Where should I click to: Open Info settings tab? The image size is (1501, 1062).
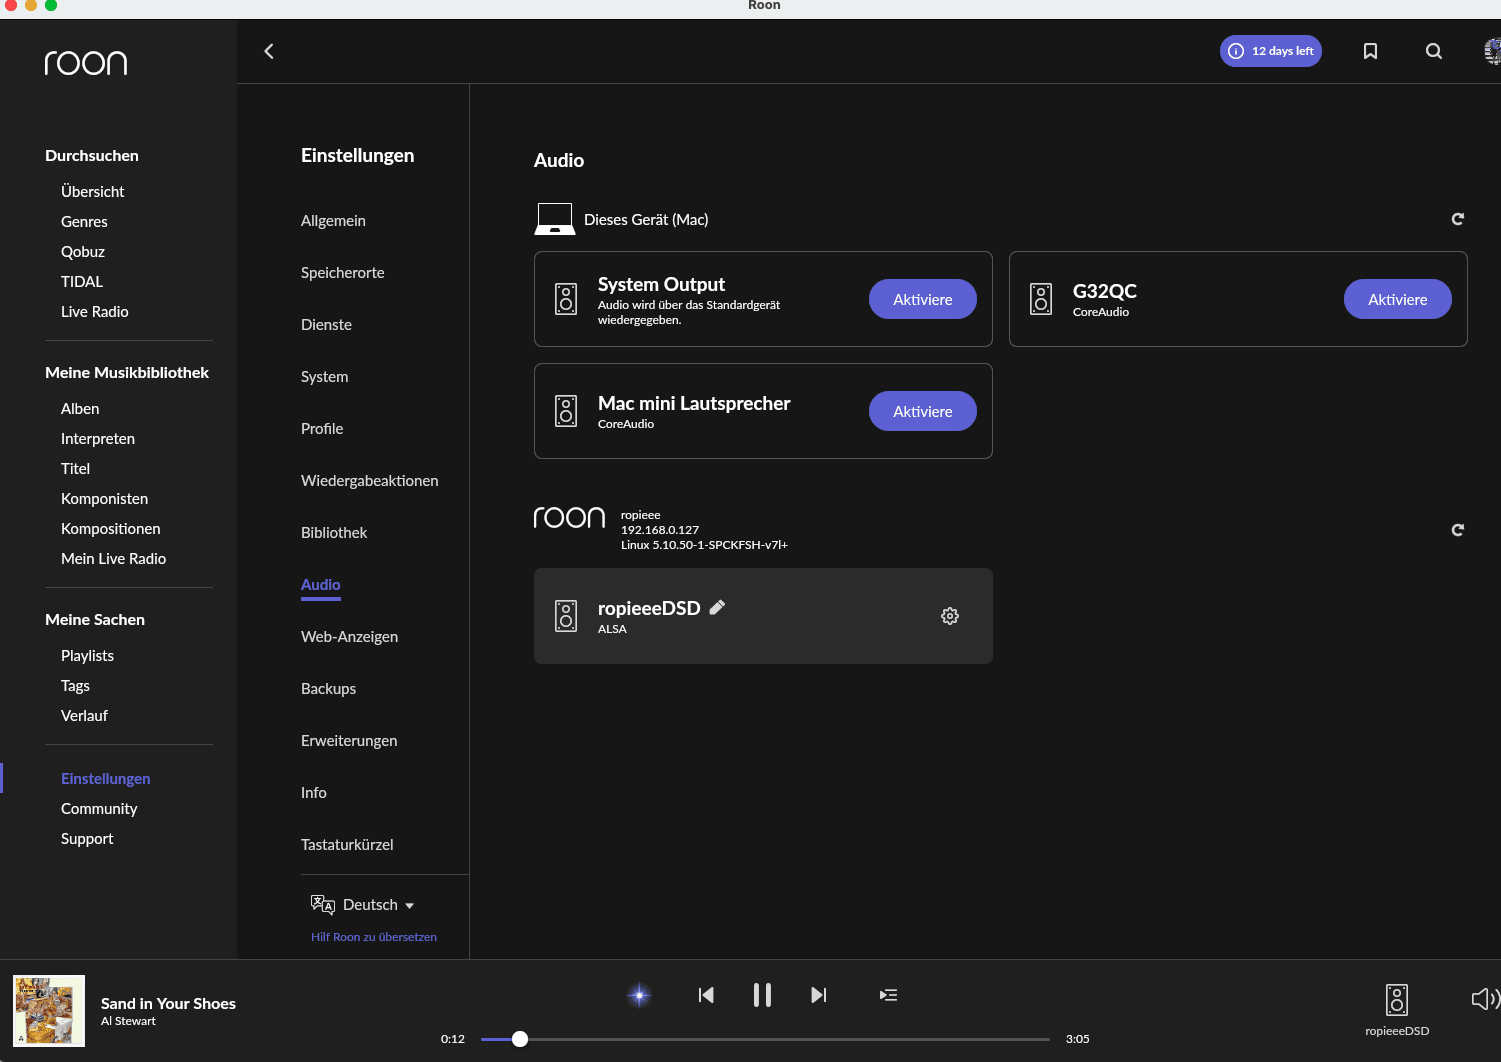tap(313, 793)
